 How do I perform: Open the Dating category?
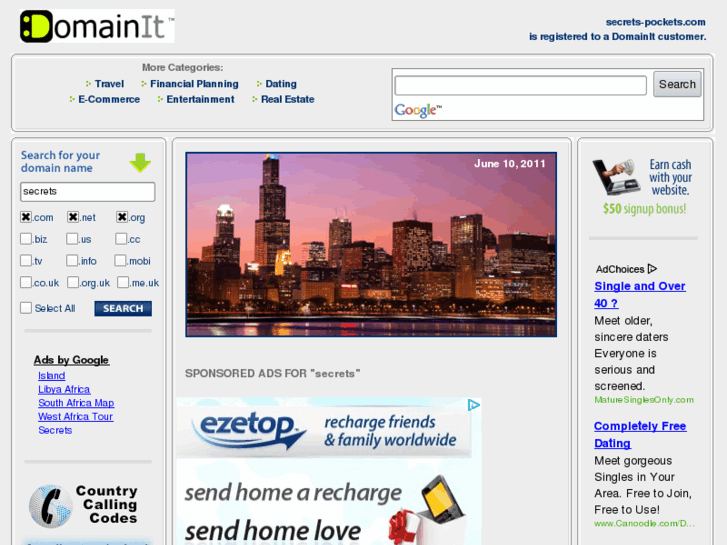pyautogui.click(x=281, y=84)
